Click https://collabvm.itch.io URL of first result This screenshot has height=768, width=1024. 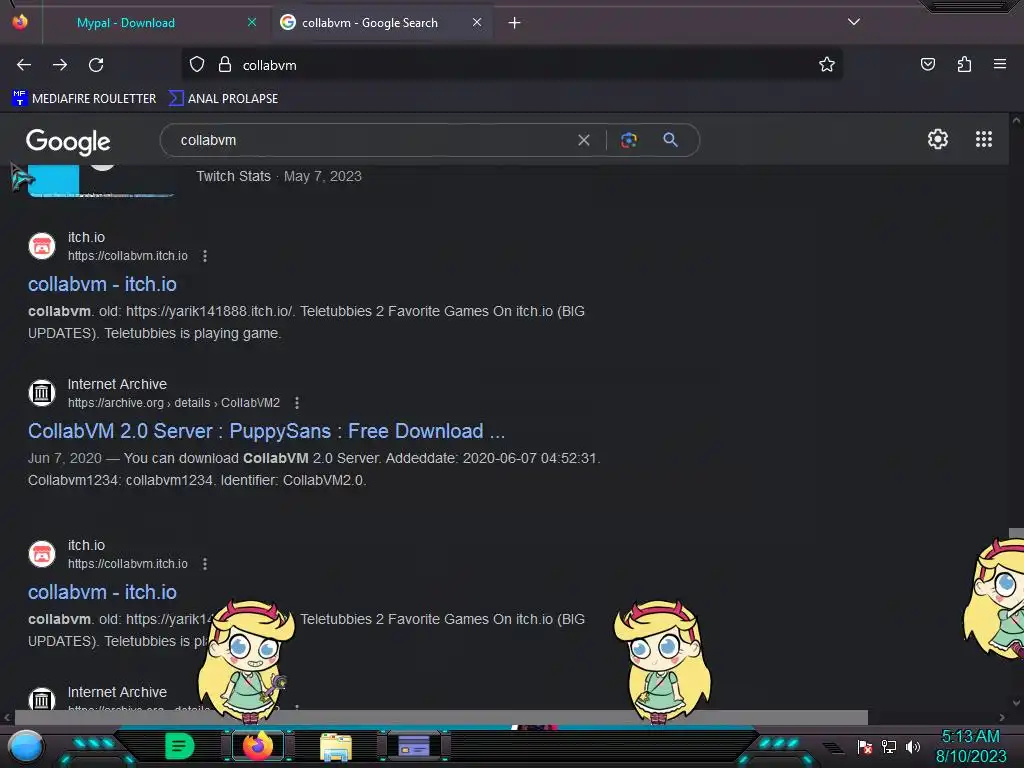click(x=128, y=256)
